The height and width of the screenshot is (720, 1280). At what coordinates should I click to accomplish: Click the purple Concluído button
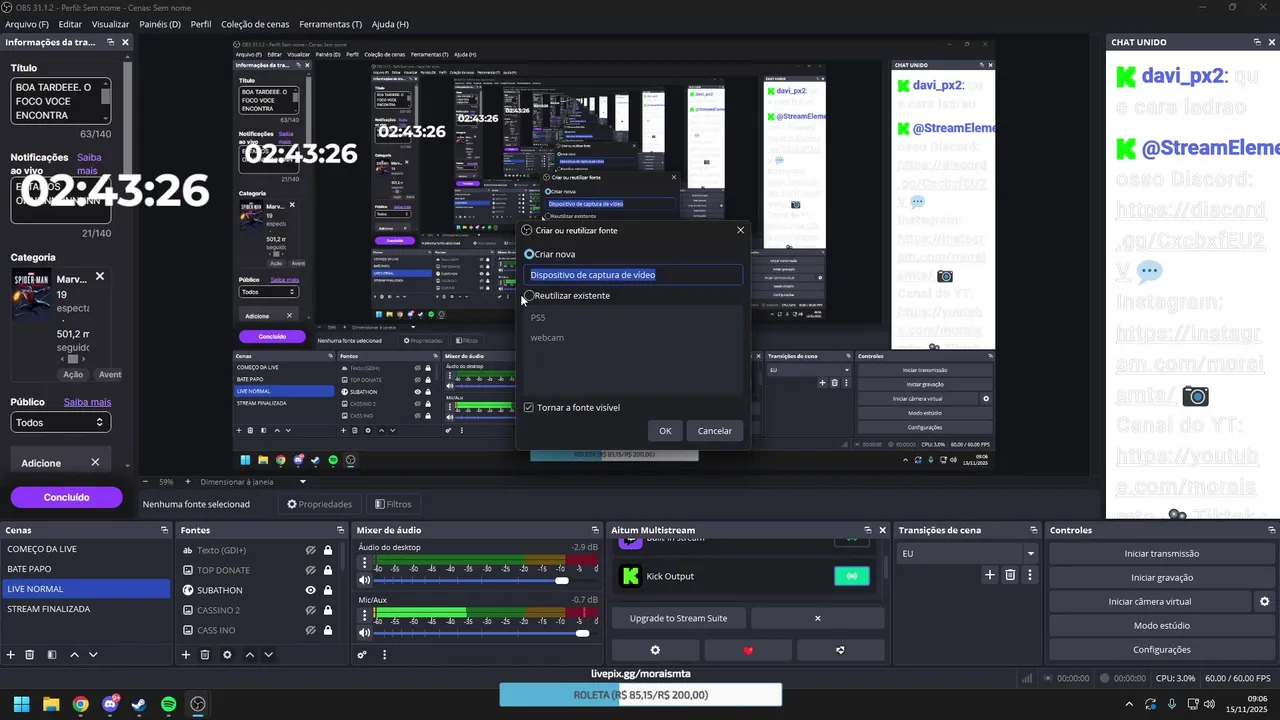(67, 497)
